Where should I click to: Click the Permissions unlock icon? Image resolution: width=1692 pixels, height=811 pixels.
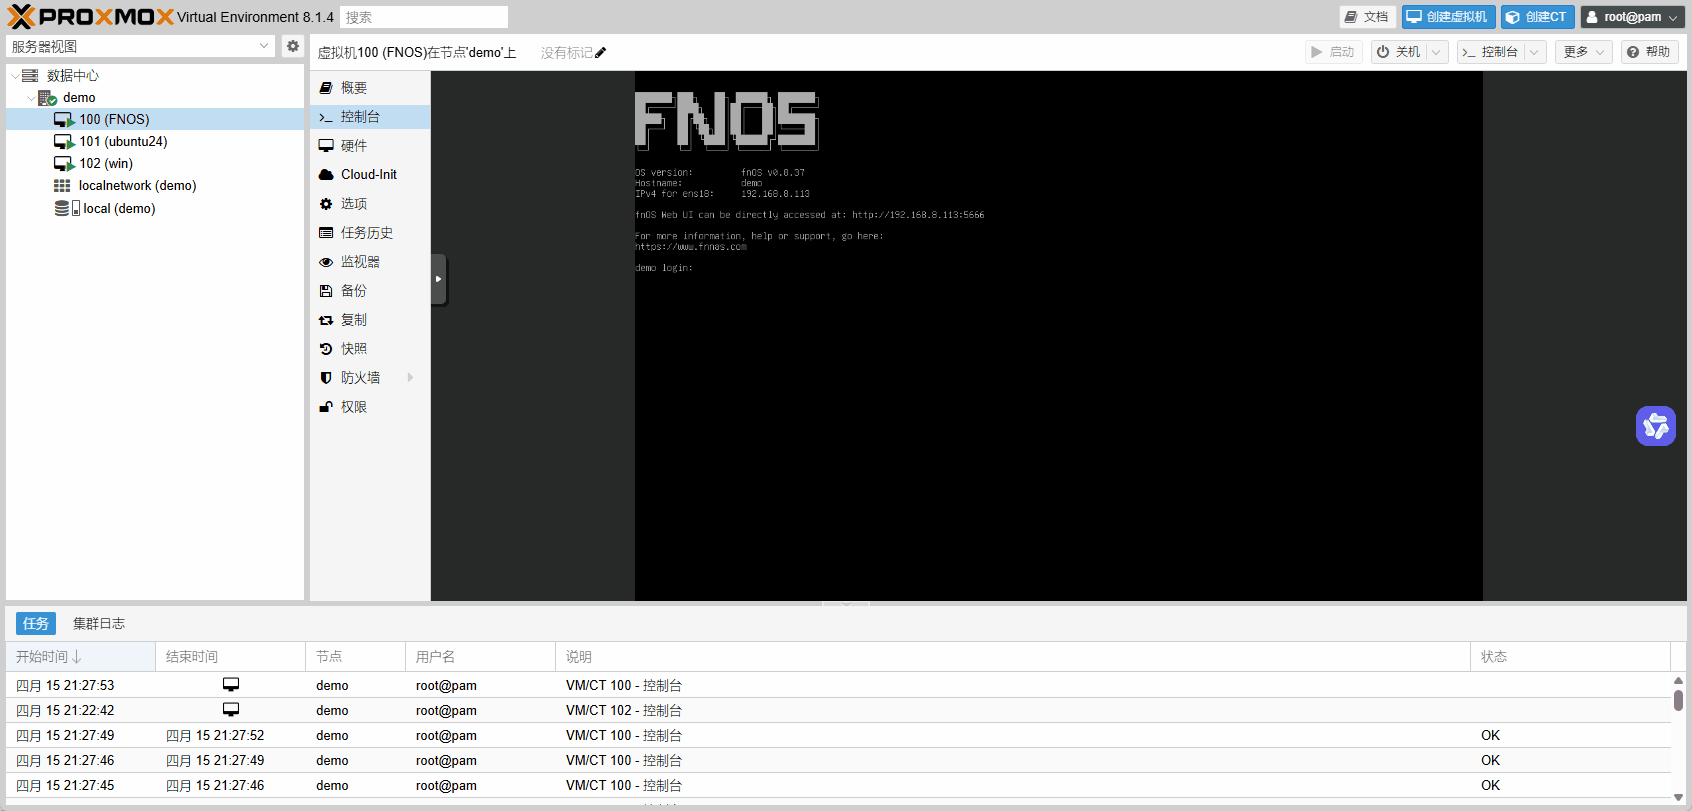326,407
